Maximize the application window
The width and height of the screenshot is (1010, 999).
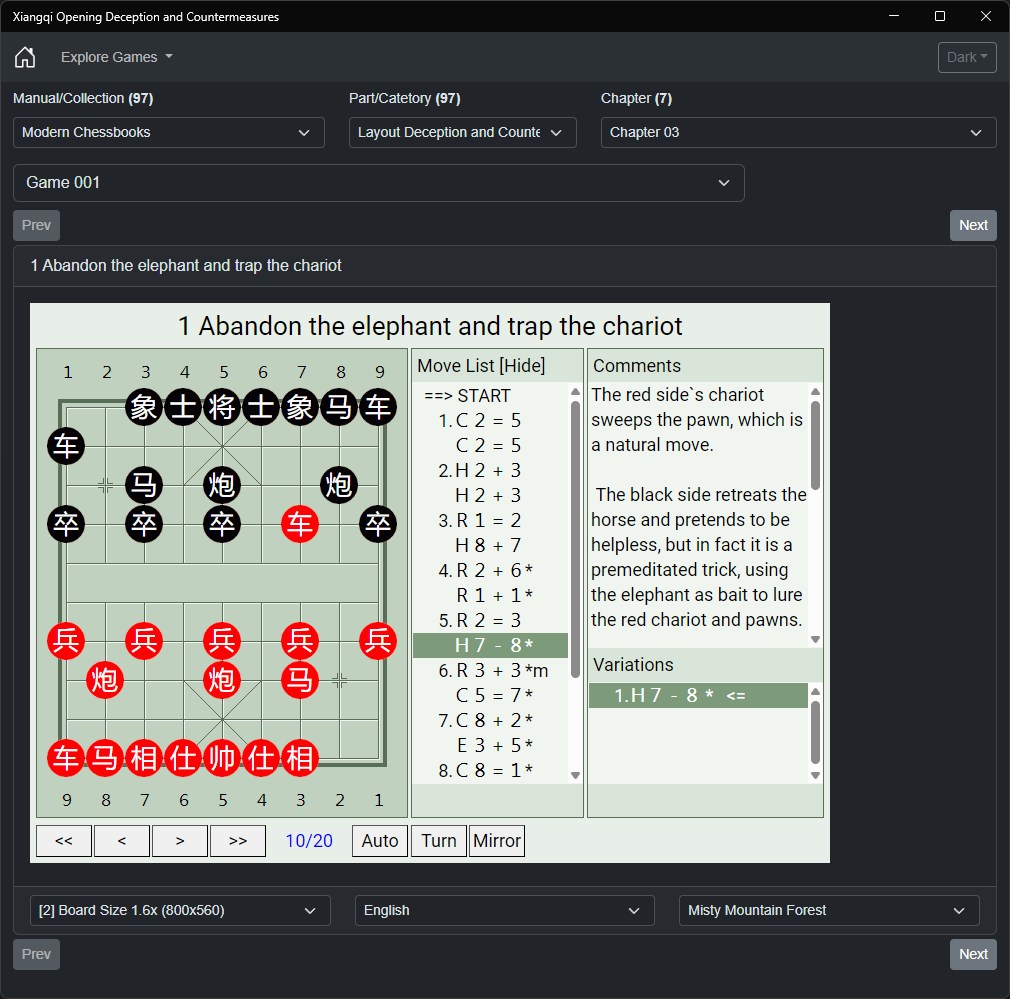coord(940,16)
